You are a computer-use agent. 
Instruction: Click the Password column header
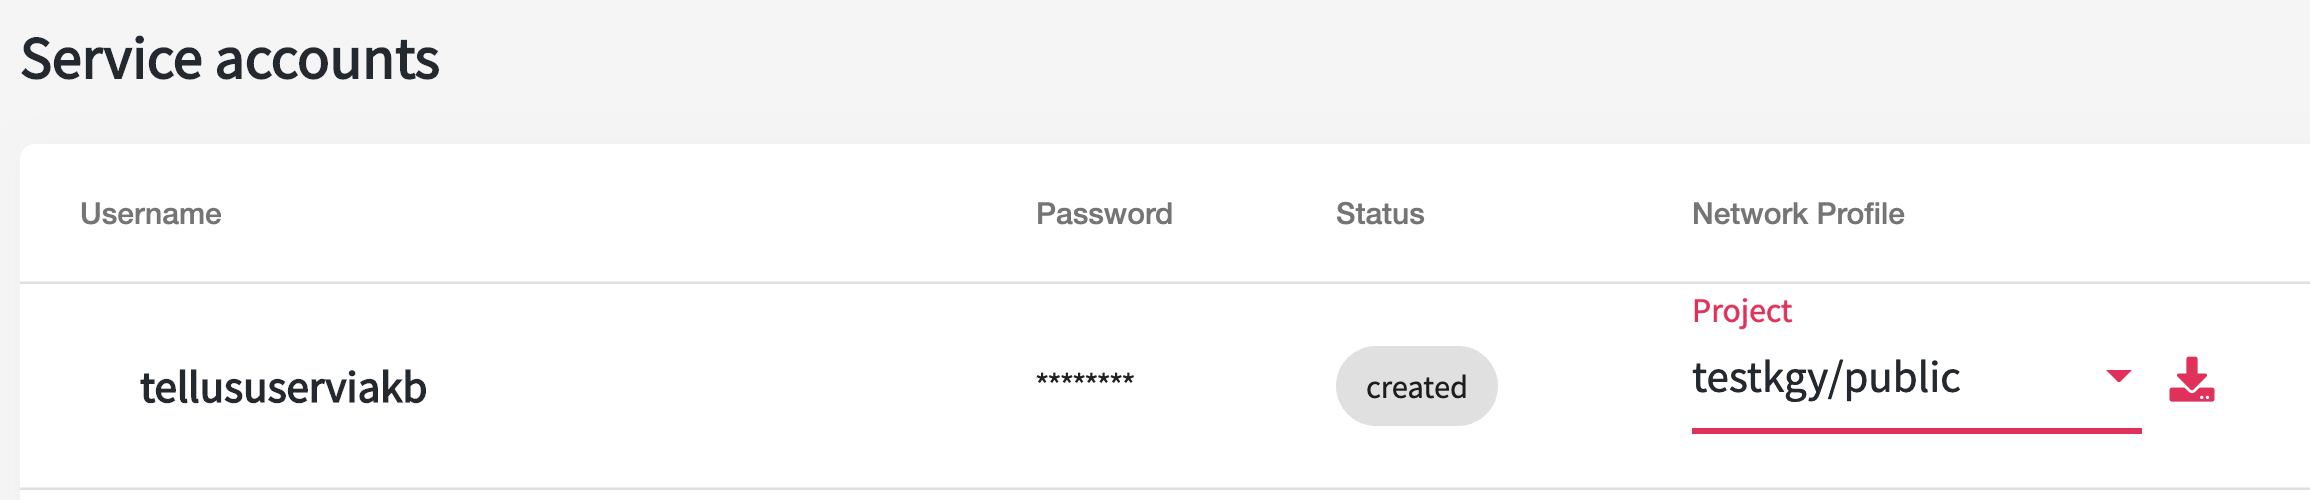tap(1104, 213)
